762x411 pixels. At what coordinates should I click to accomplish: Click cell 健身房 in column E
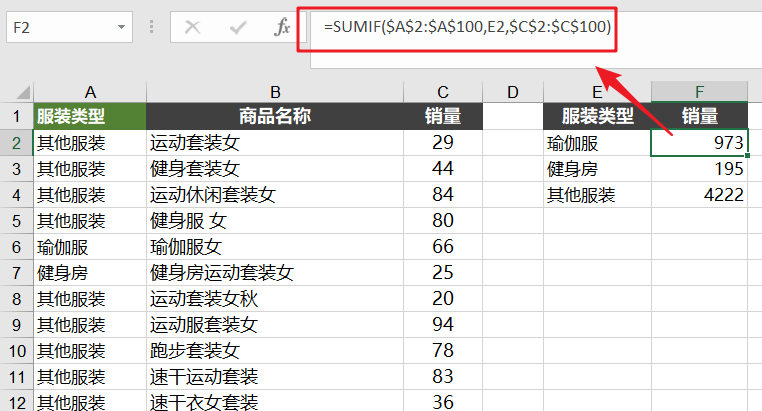coord(597,169)
